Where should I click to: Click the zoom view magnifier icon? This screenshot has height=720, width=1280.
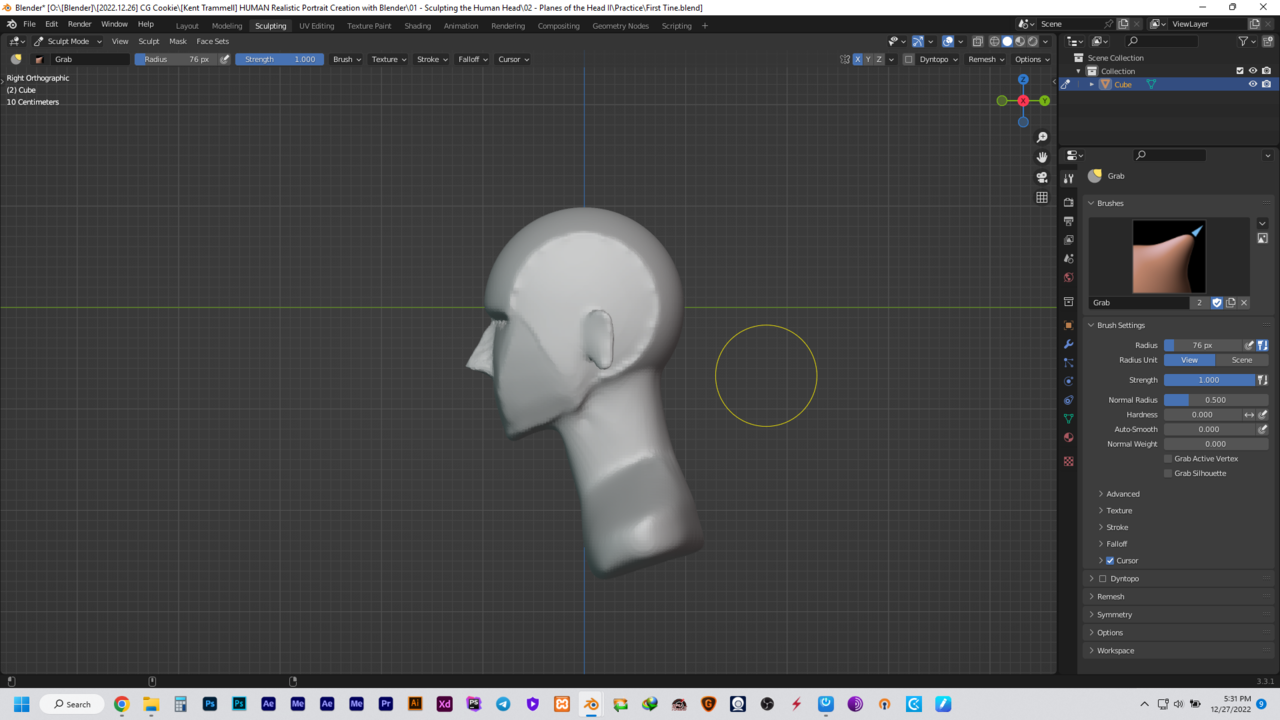(x=1042, y=137)
